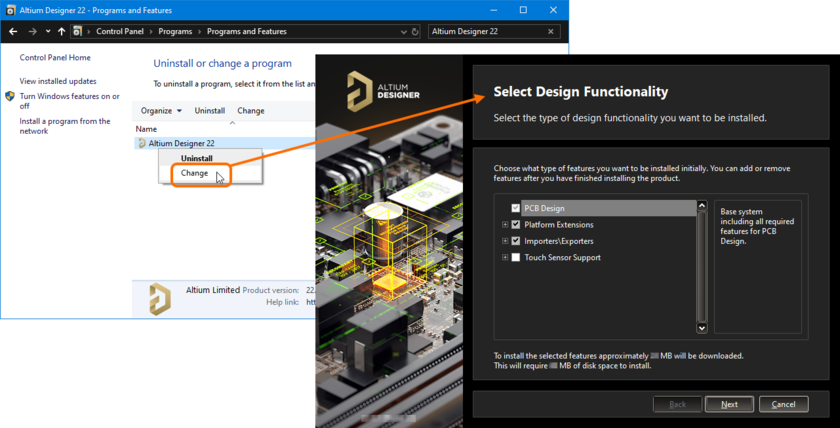Screen dimensions: 840x428
Task: Click the Programs and Features window title icon
Action: click(11, 10)
